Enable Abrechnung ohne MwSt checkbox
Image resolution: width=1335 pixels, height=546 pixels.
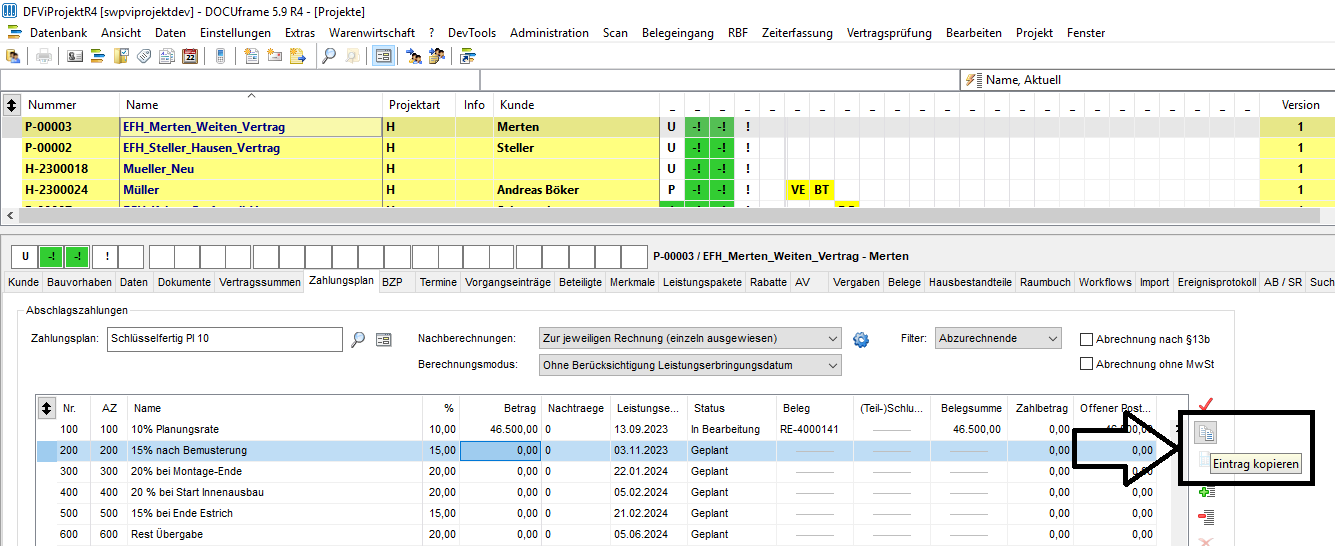point(1086,364)
